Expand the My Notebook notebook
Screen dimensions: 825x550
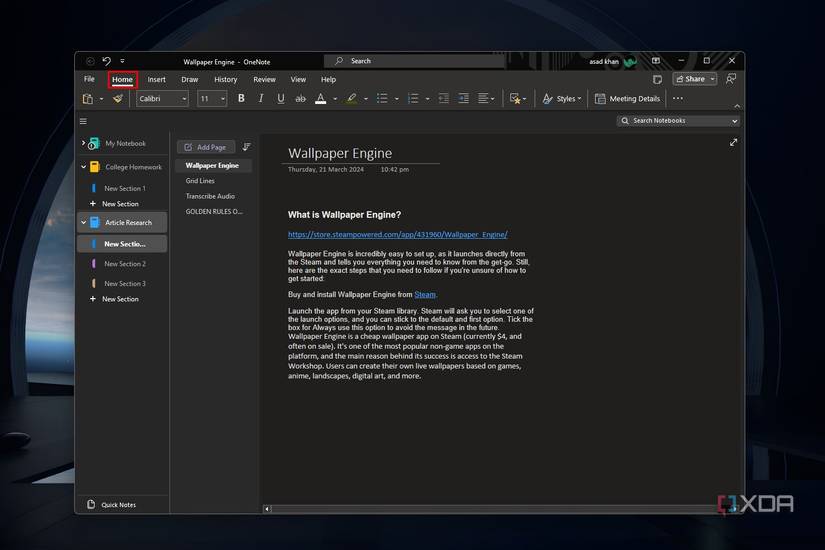(83, 143)
